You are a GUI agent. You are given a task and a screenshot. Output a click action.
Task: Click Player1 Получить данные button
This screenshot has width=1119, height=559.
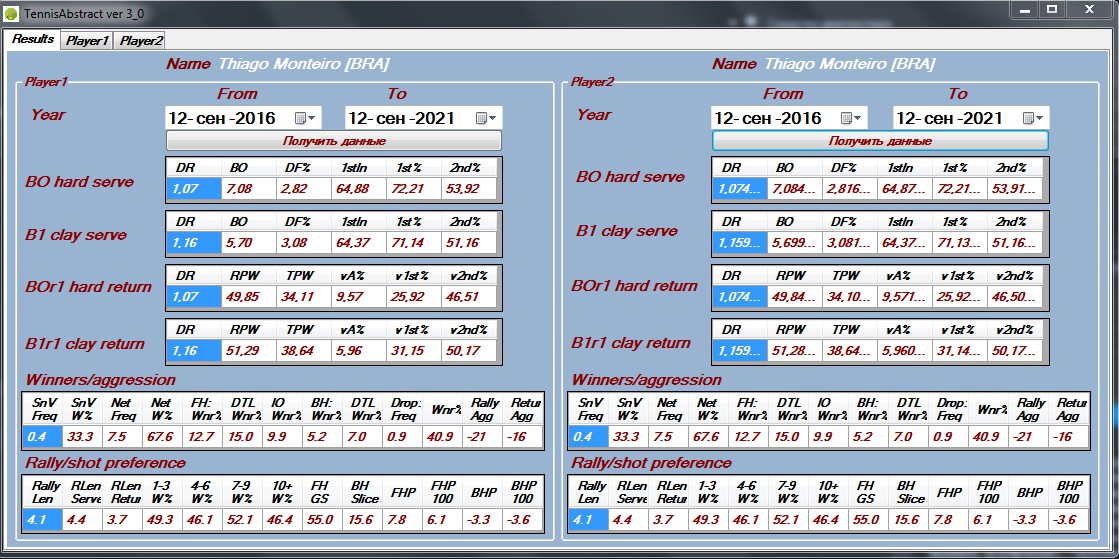[334, 141]
